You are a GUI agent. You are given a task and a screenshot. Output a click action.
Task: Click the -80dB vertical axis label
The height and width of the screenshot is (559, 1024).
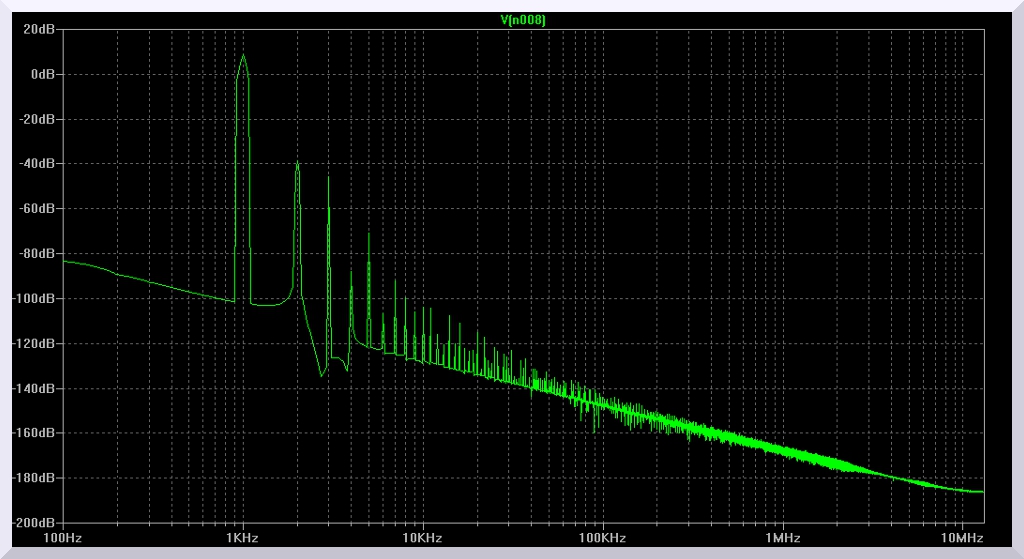(x=38, y=254)
